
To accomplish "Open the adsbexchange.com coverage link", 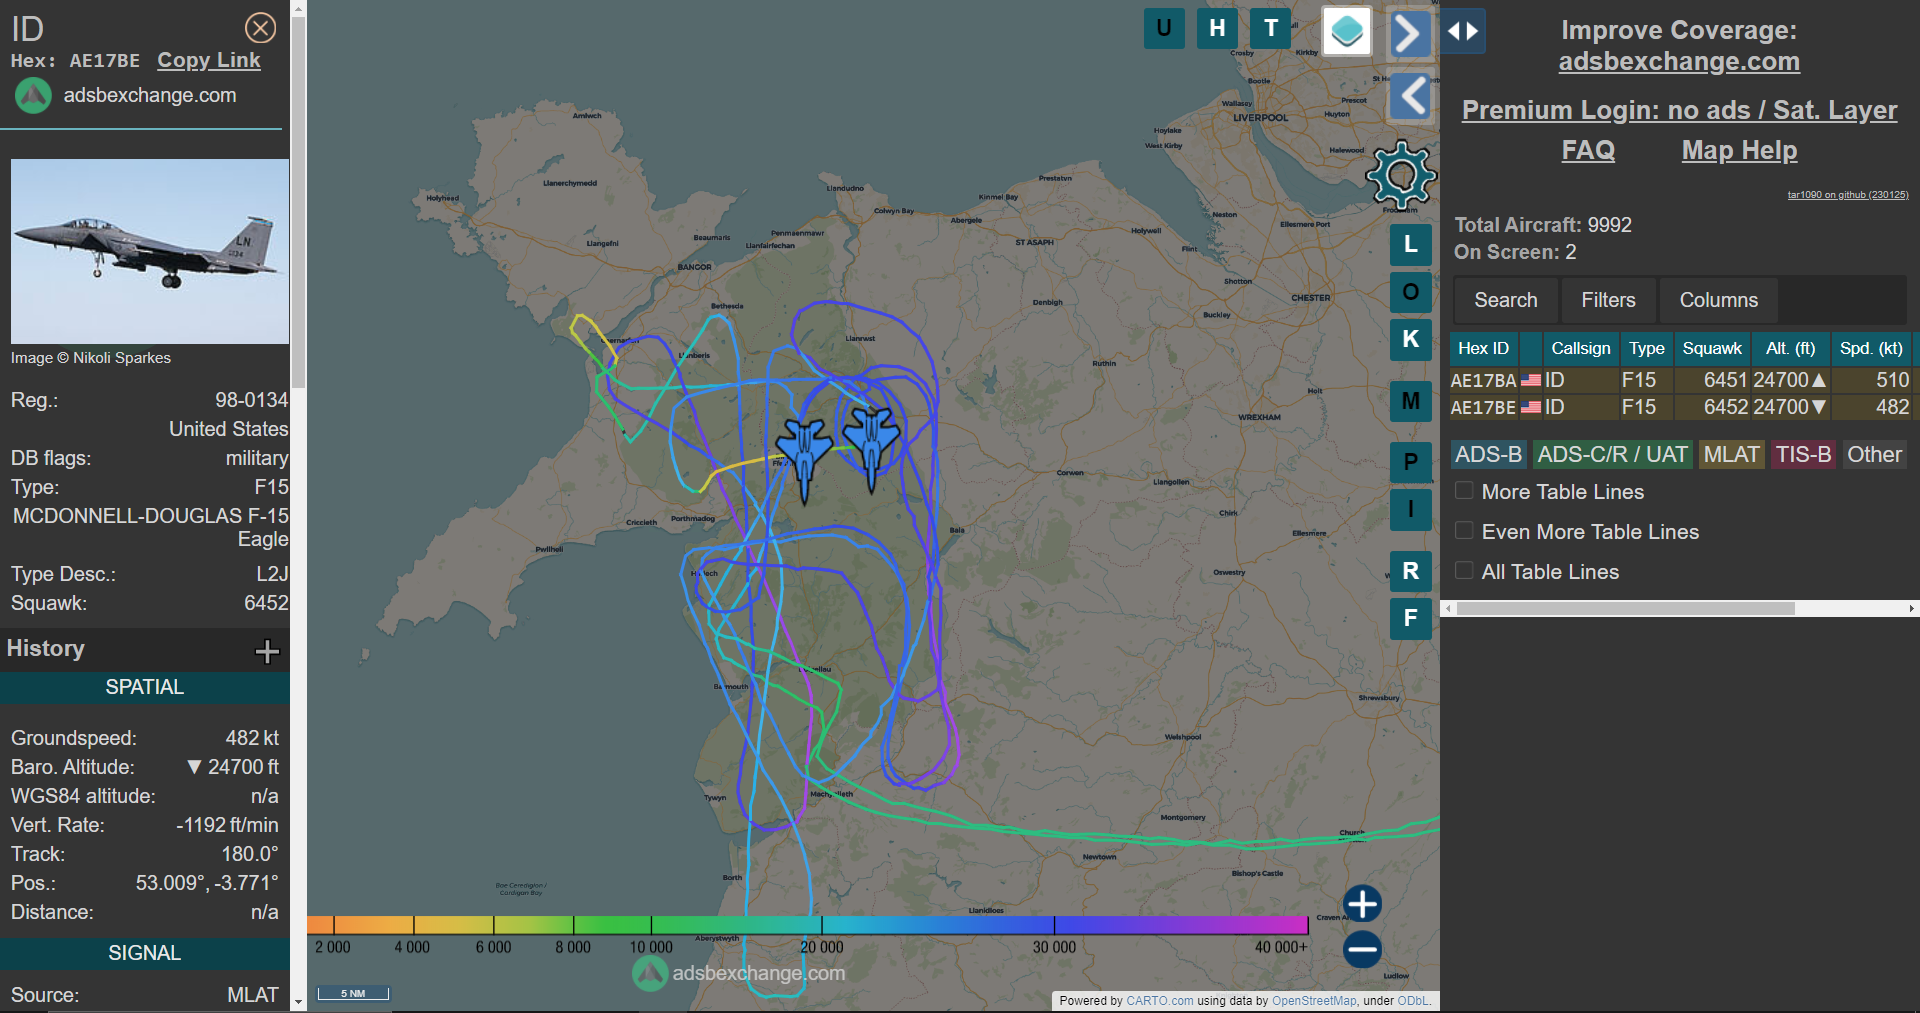I will tap(1679, 62).
